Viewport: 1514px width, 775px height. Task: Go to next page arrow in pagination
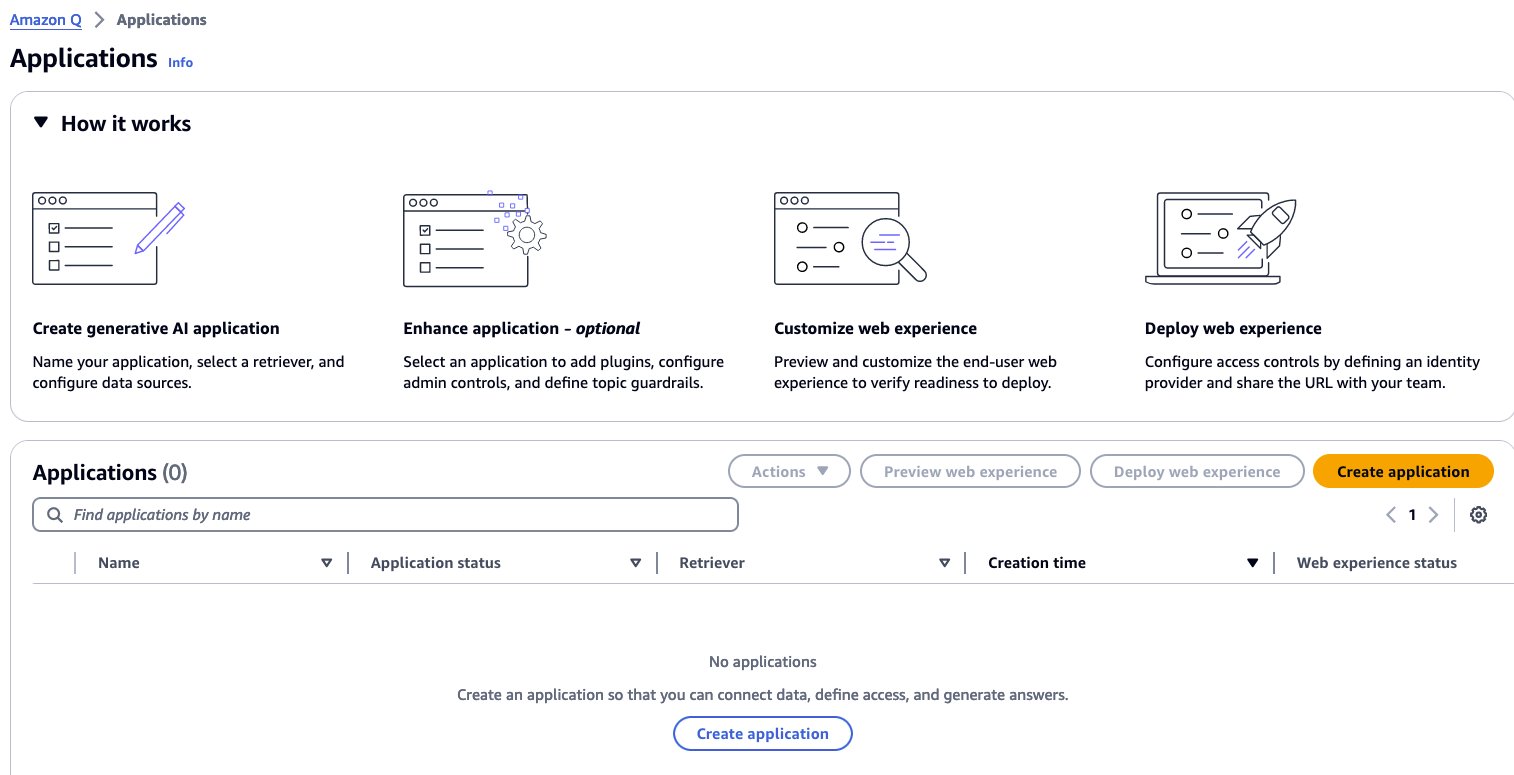1434,515
